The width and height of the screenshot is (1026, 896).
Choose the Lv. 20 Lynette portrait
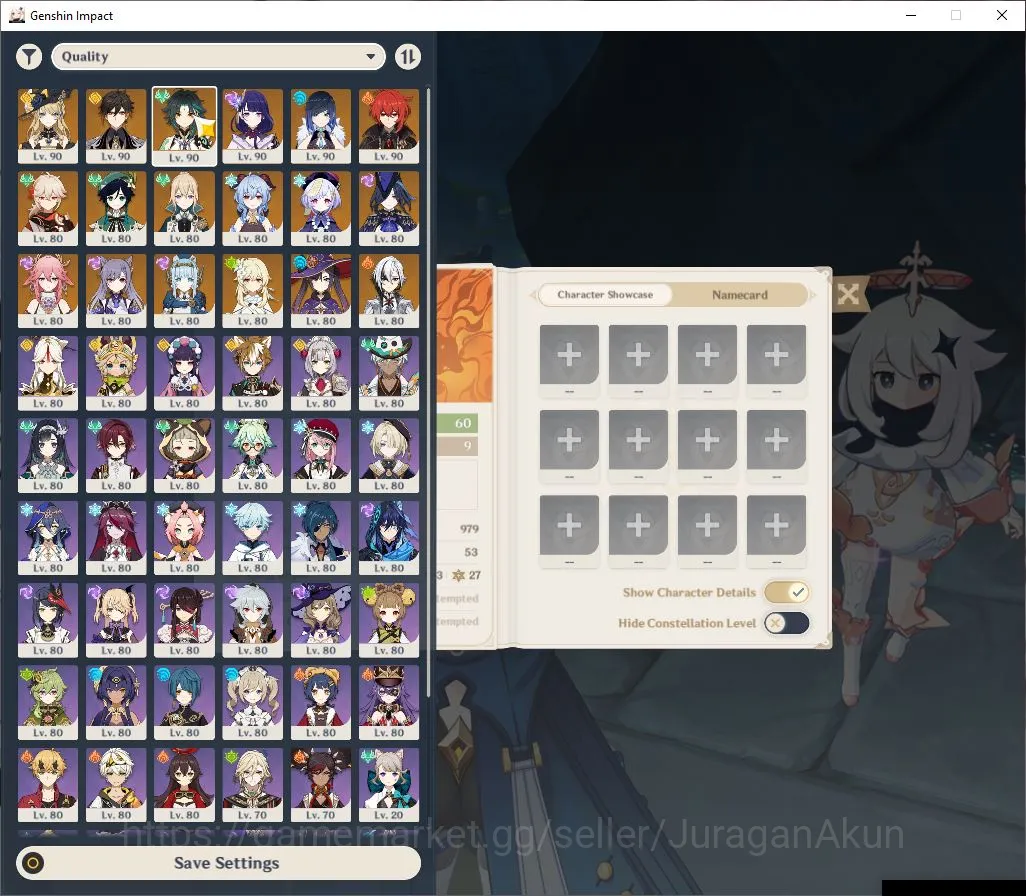pos(389,785)
